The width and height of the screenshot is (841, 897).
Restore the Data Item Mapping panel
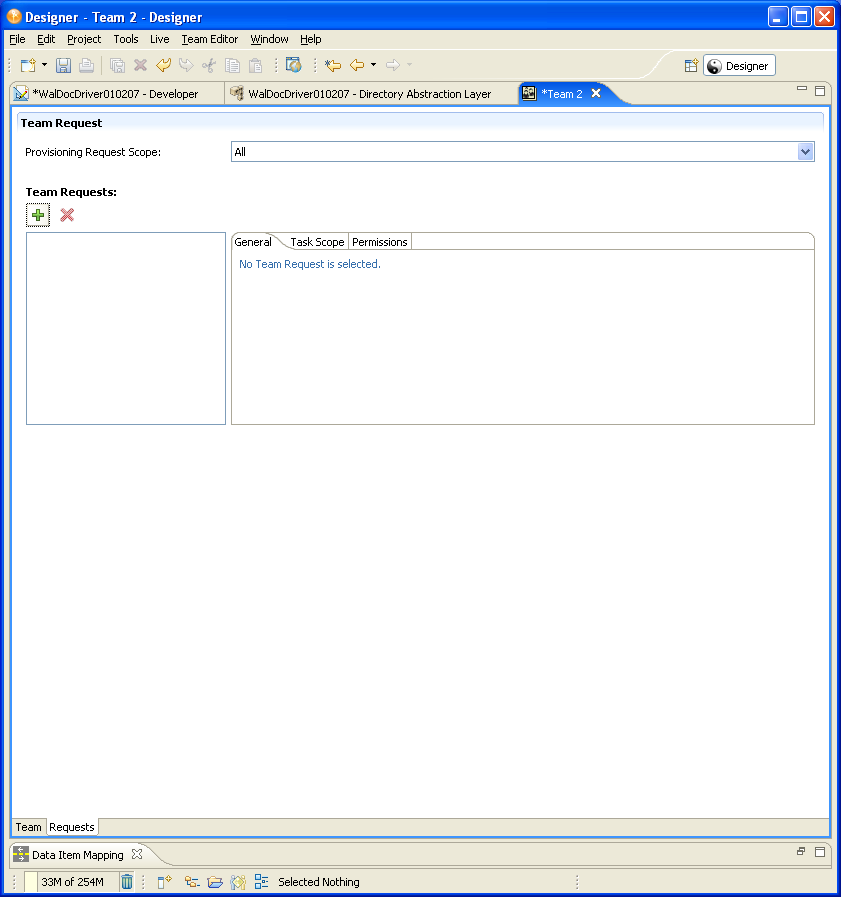(801, 851)
